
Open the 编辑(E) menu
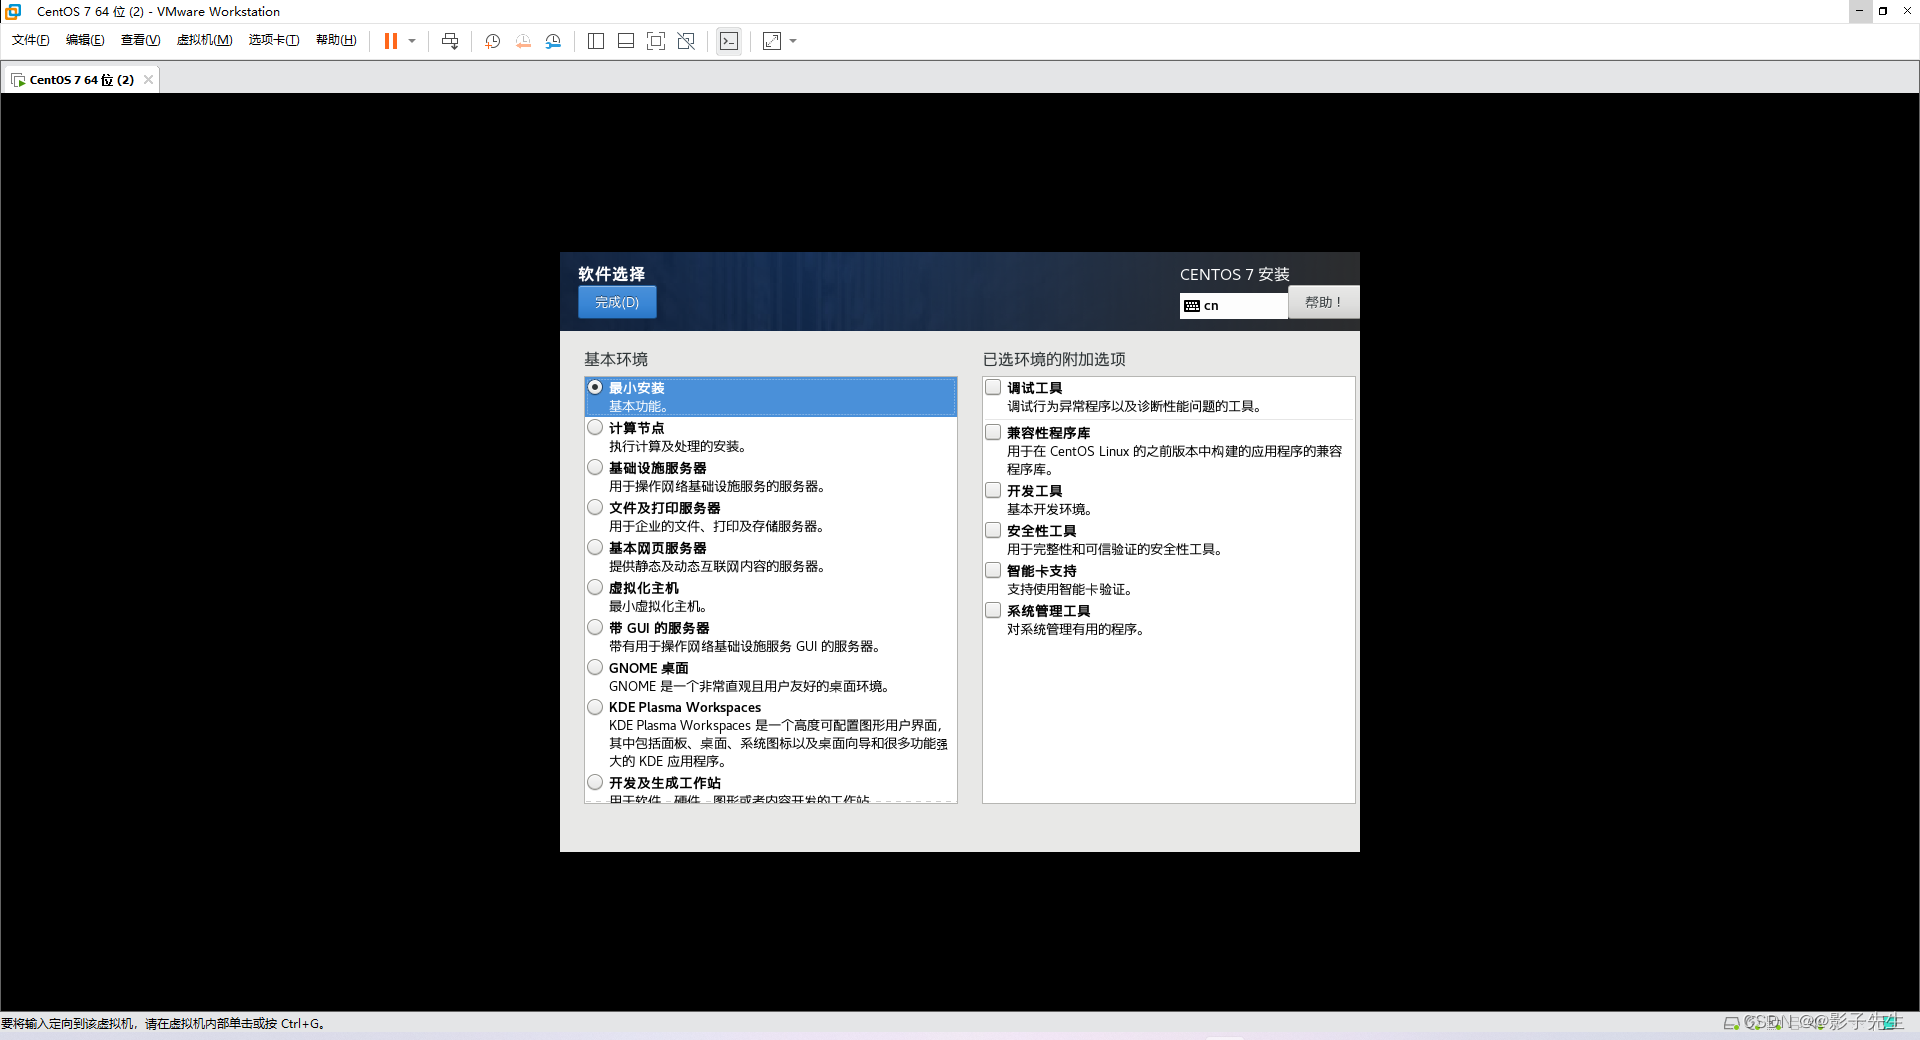pyautogui.click(x=85, y=40)
